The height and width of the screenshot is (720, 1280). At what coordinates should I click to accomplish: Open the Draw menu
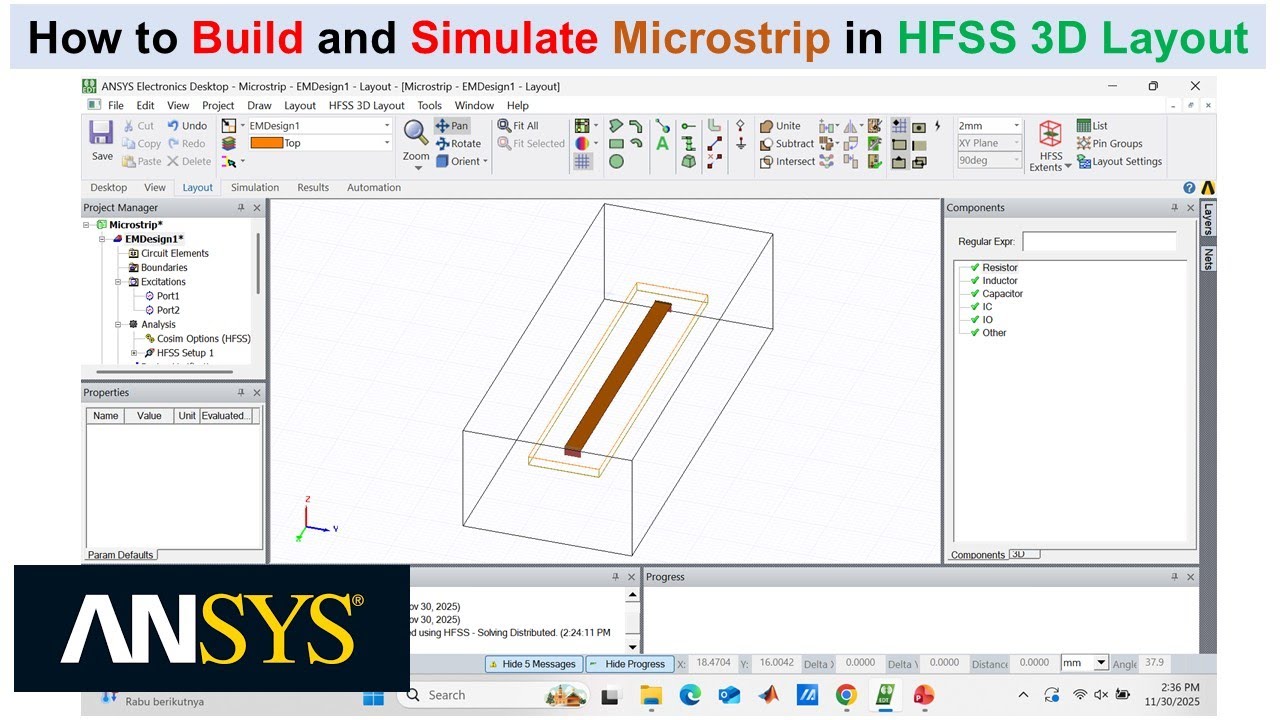(259, 105)
